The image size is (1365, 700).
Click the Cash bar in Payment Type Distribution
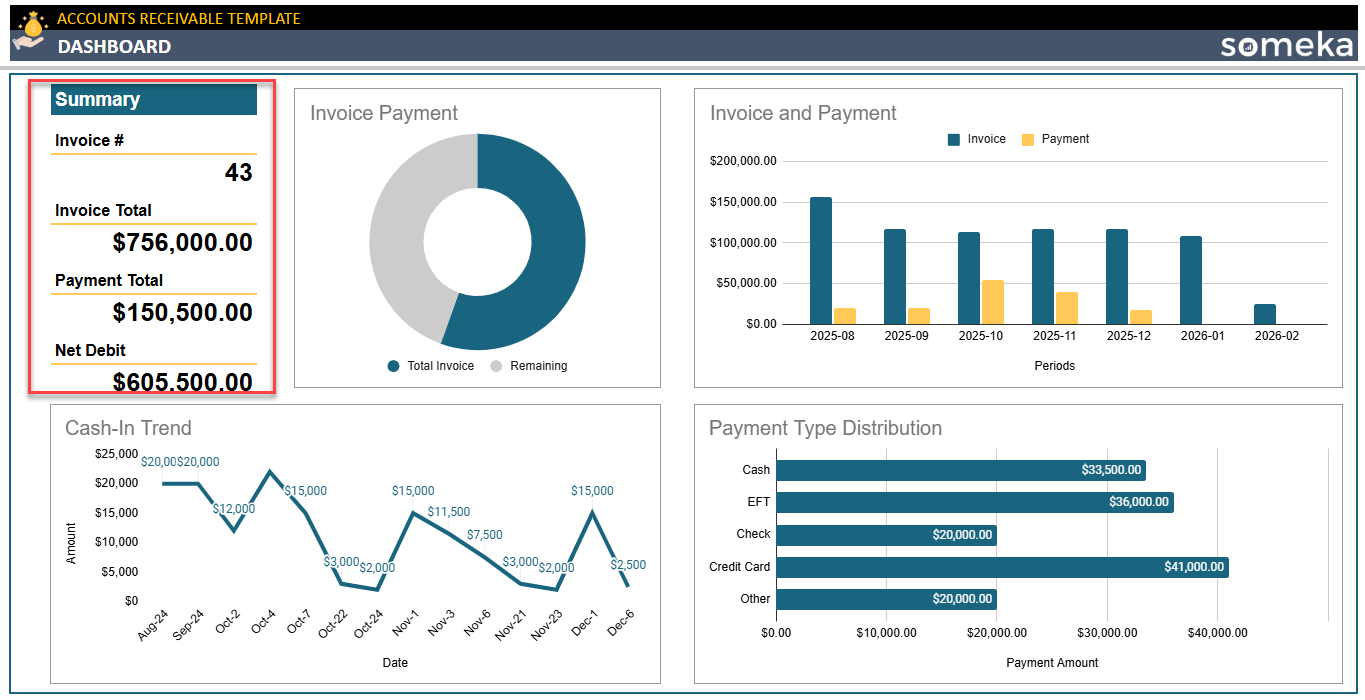coord(960,469)
